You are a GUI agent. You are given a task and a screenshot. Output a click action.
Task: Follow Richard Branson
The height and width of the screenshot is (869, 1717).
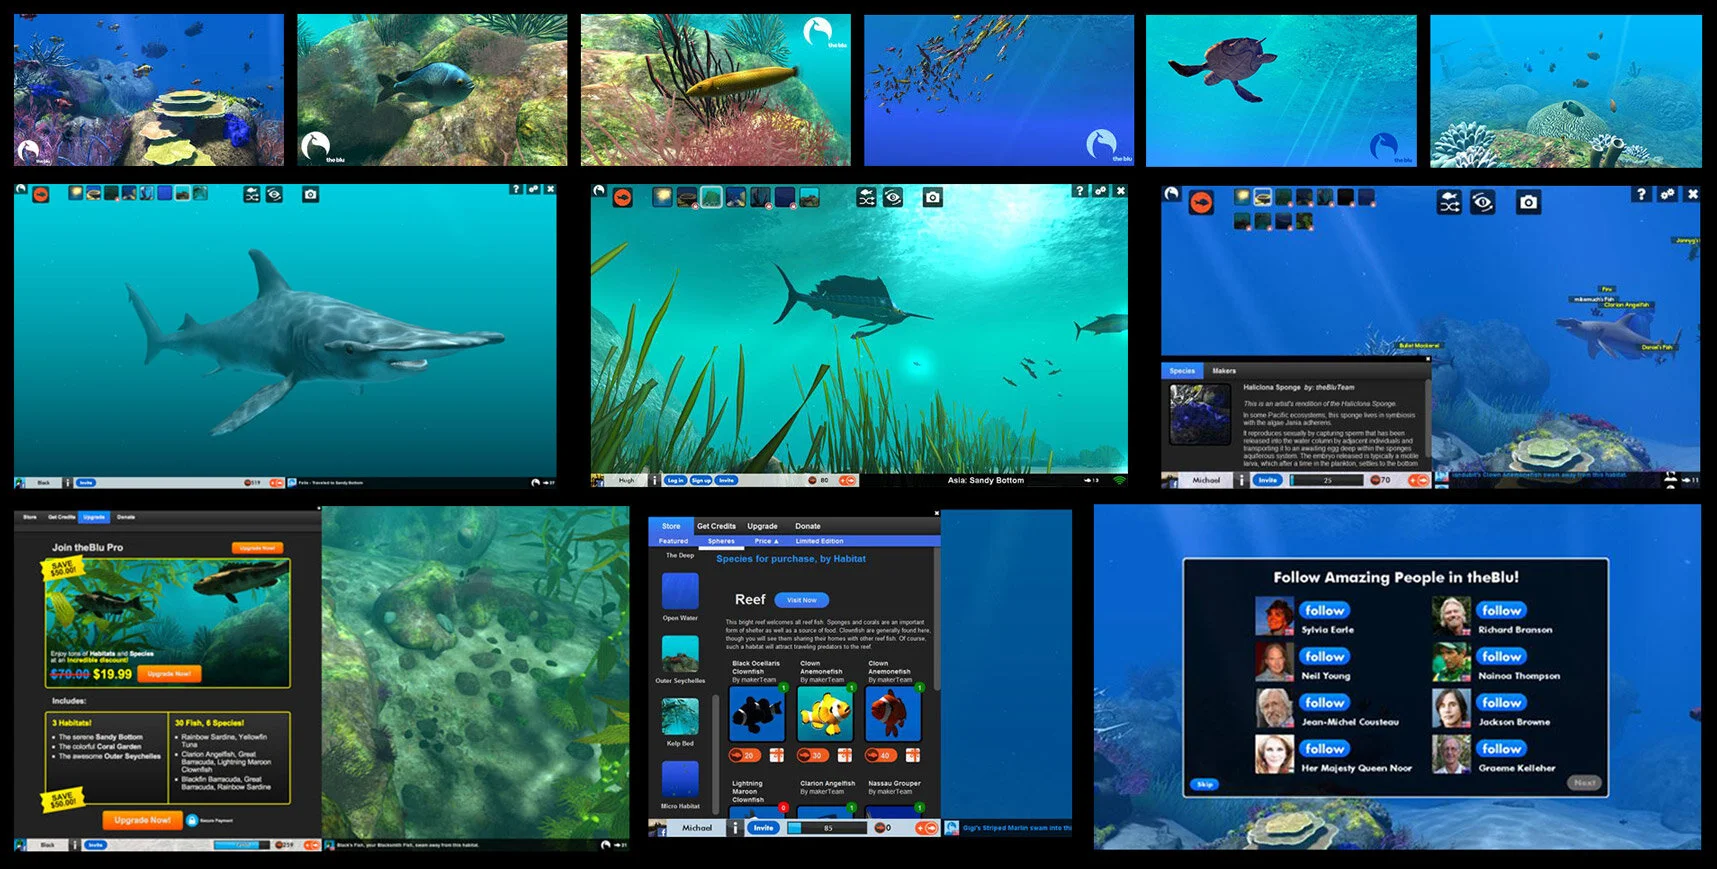[1501, 610]
